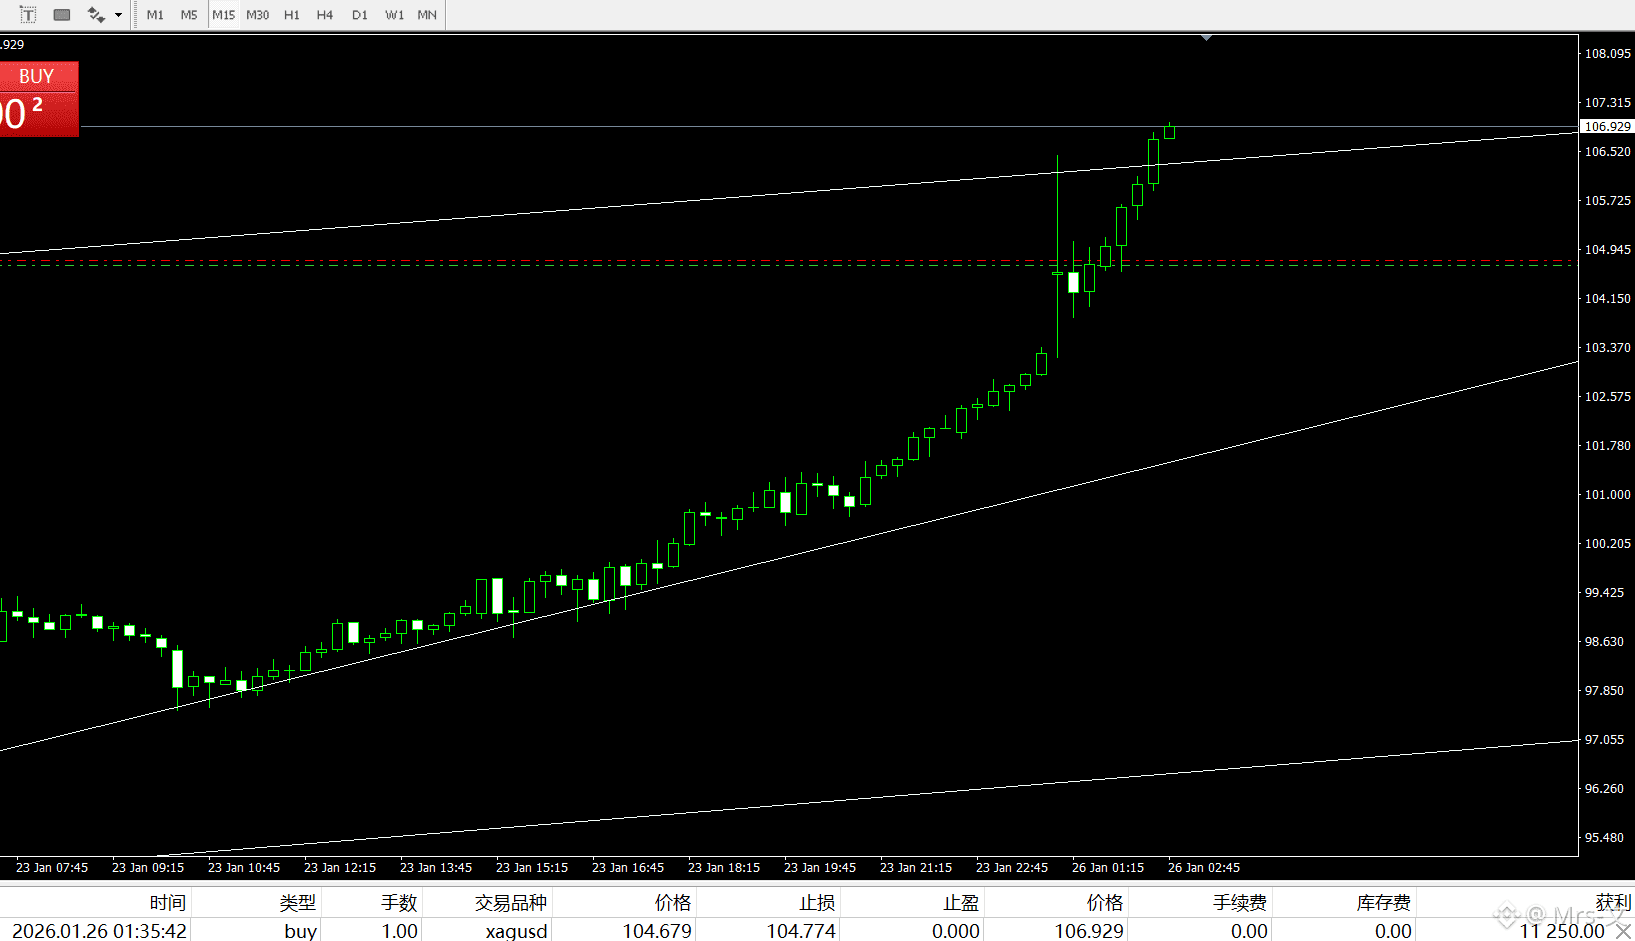Switch chart to M5 timeframe
Screen dimensions: 1635x941
(x=189, y=14)
